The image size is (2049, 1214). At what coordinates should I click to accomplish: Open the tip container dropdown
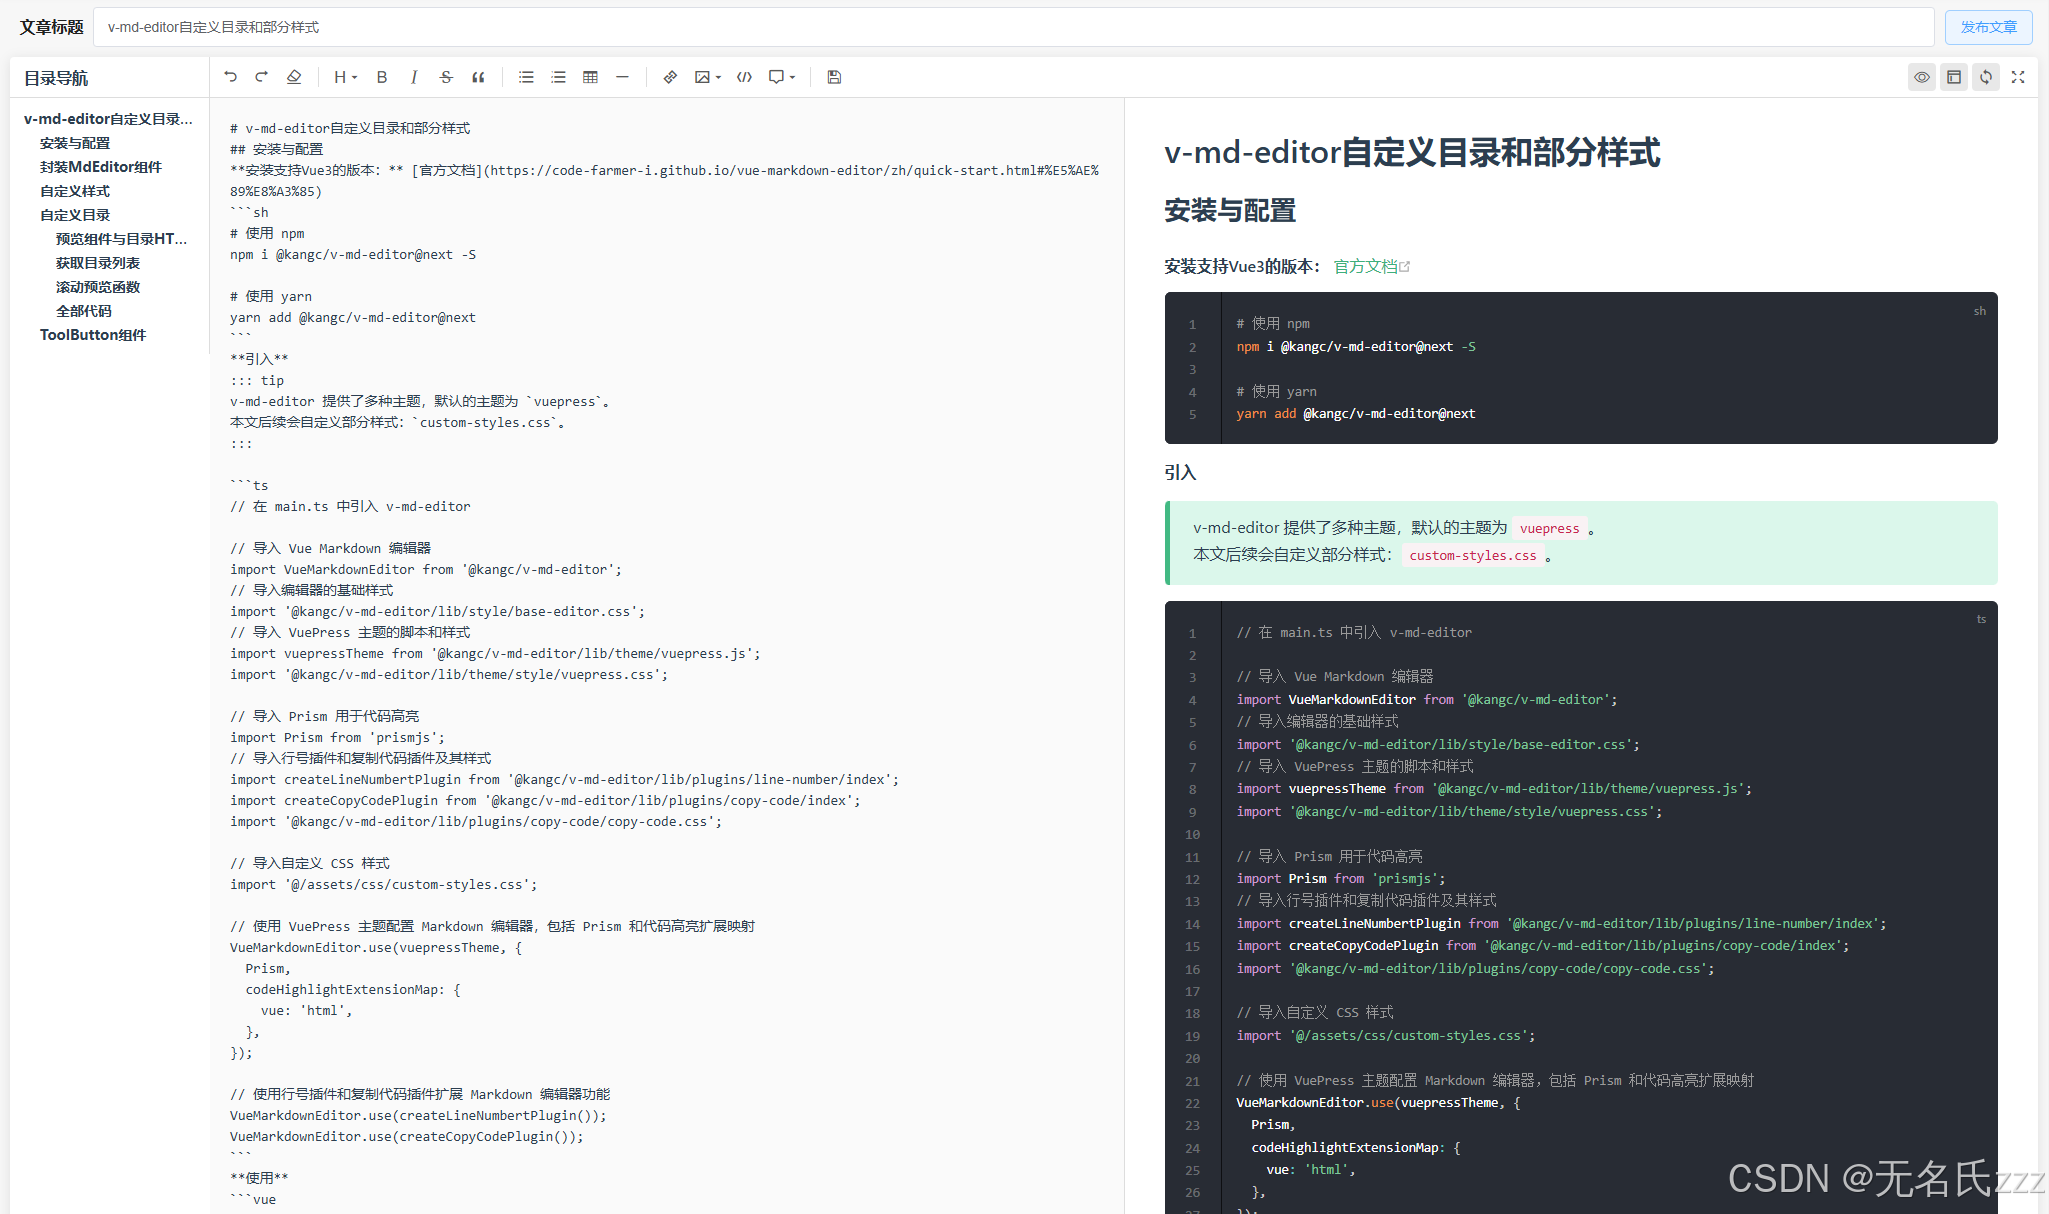781,77
